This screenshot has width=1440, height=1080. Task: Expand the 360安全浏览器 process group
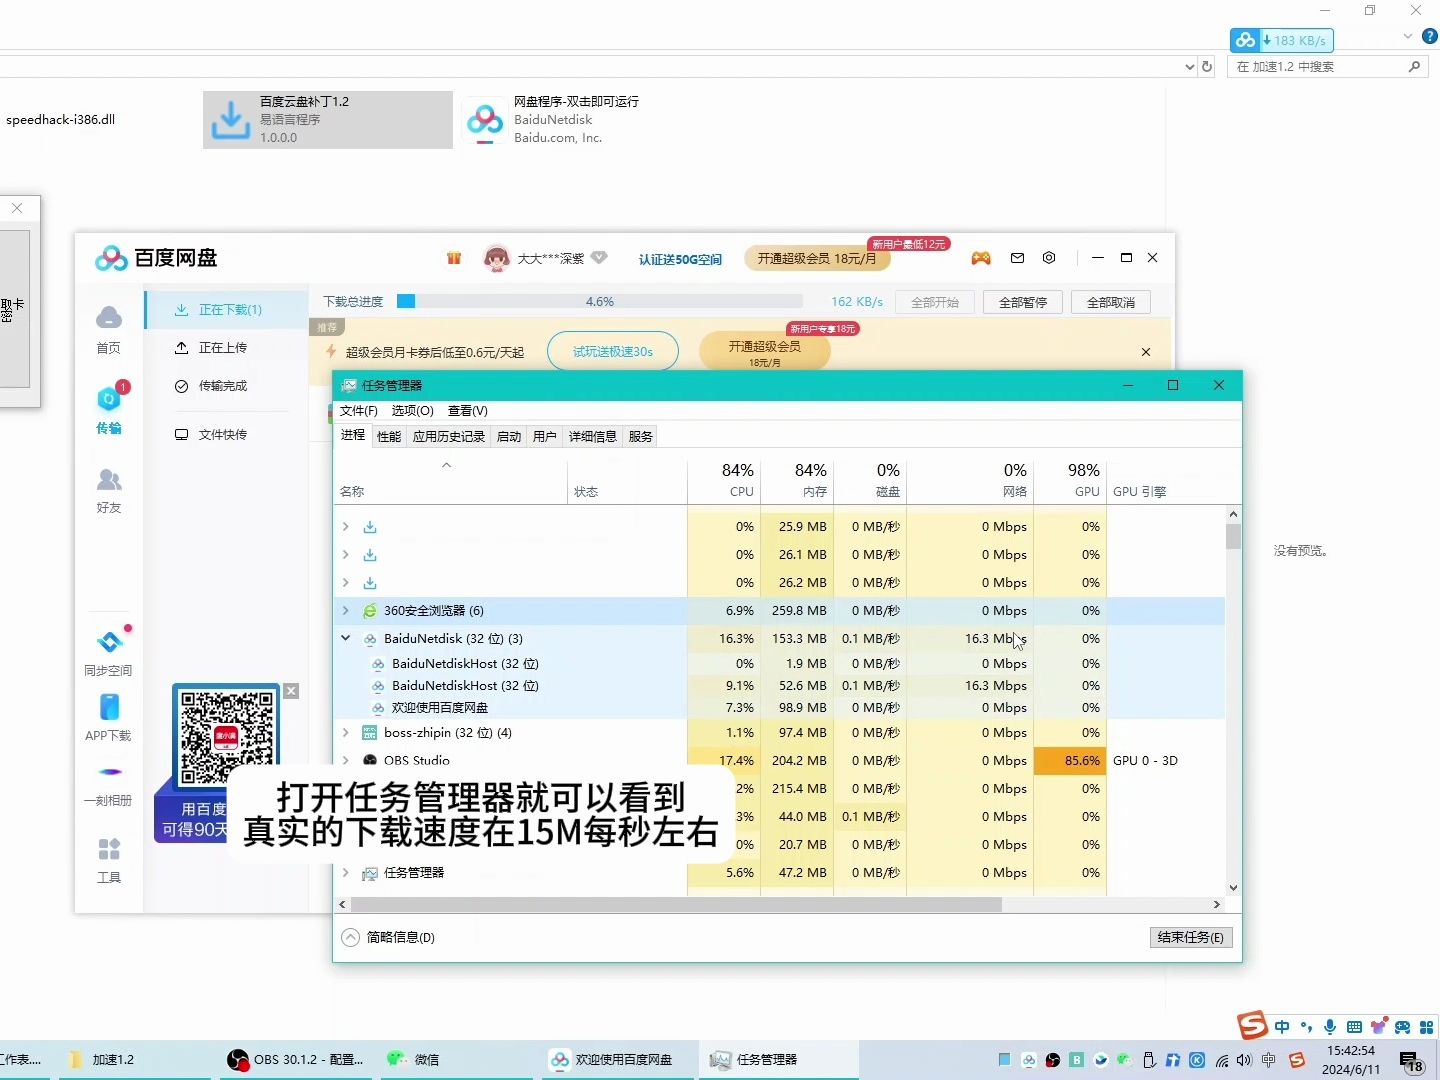click(x=346, y=611)
